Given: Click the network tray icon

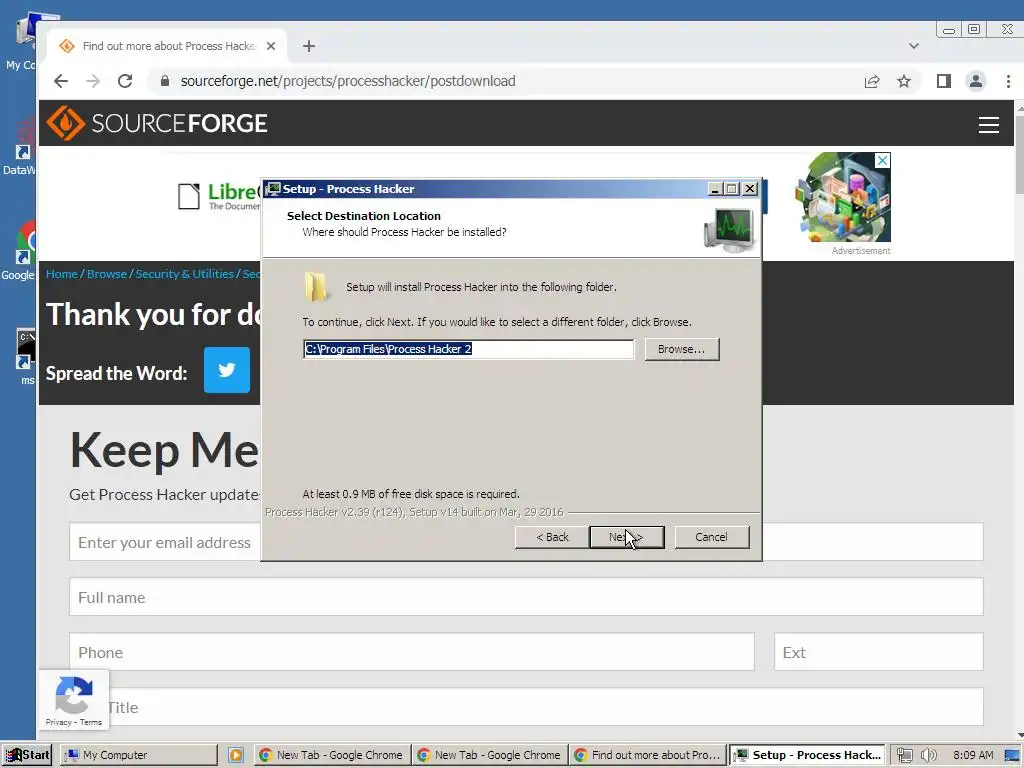Looking at the screenshot, I should 904,755.
